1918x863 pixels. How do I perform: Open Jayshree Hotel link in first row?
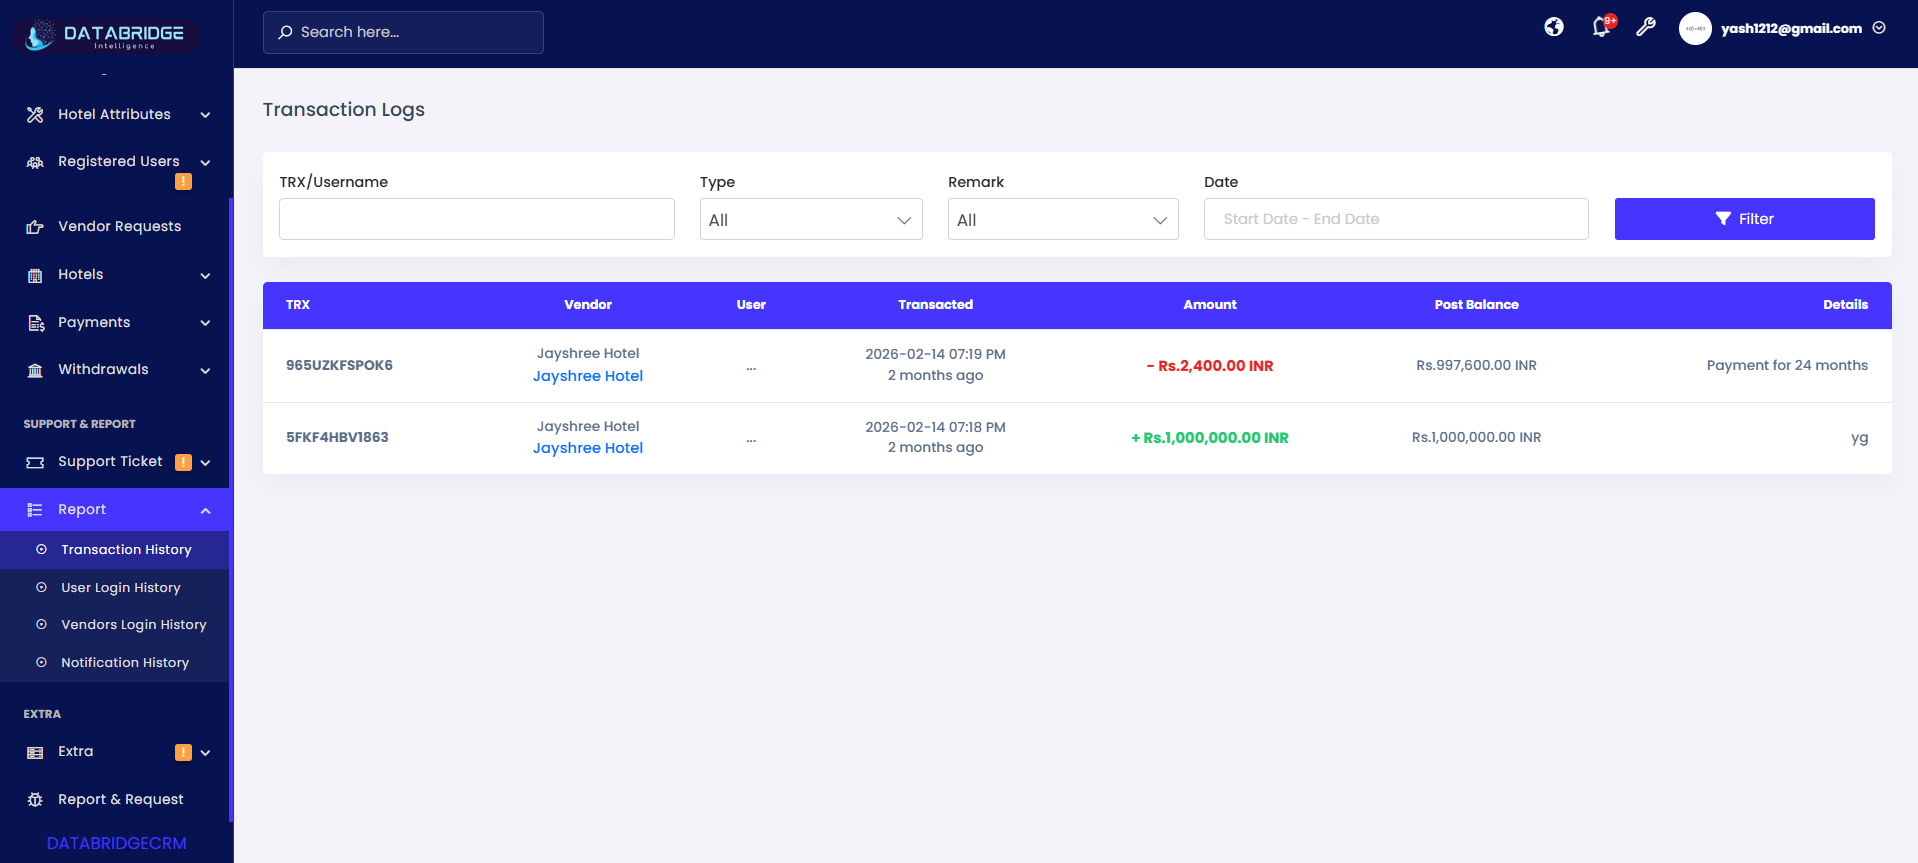click(x=588, y=376)
